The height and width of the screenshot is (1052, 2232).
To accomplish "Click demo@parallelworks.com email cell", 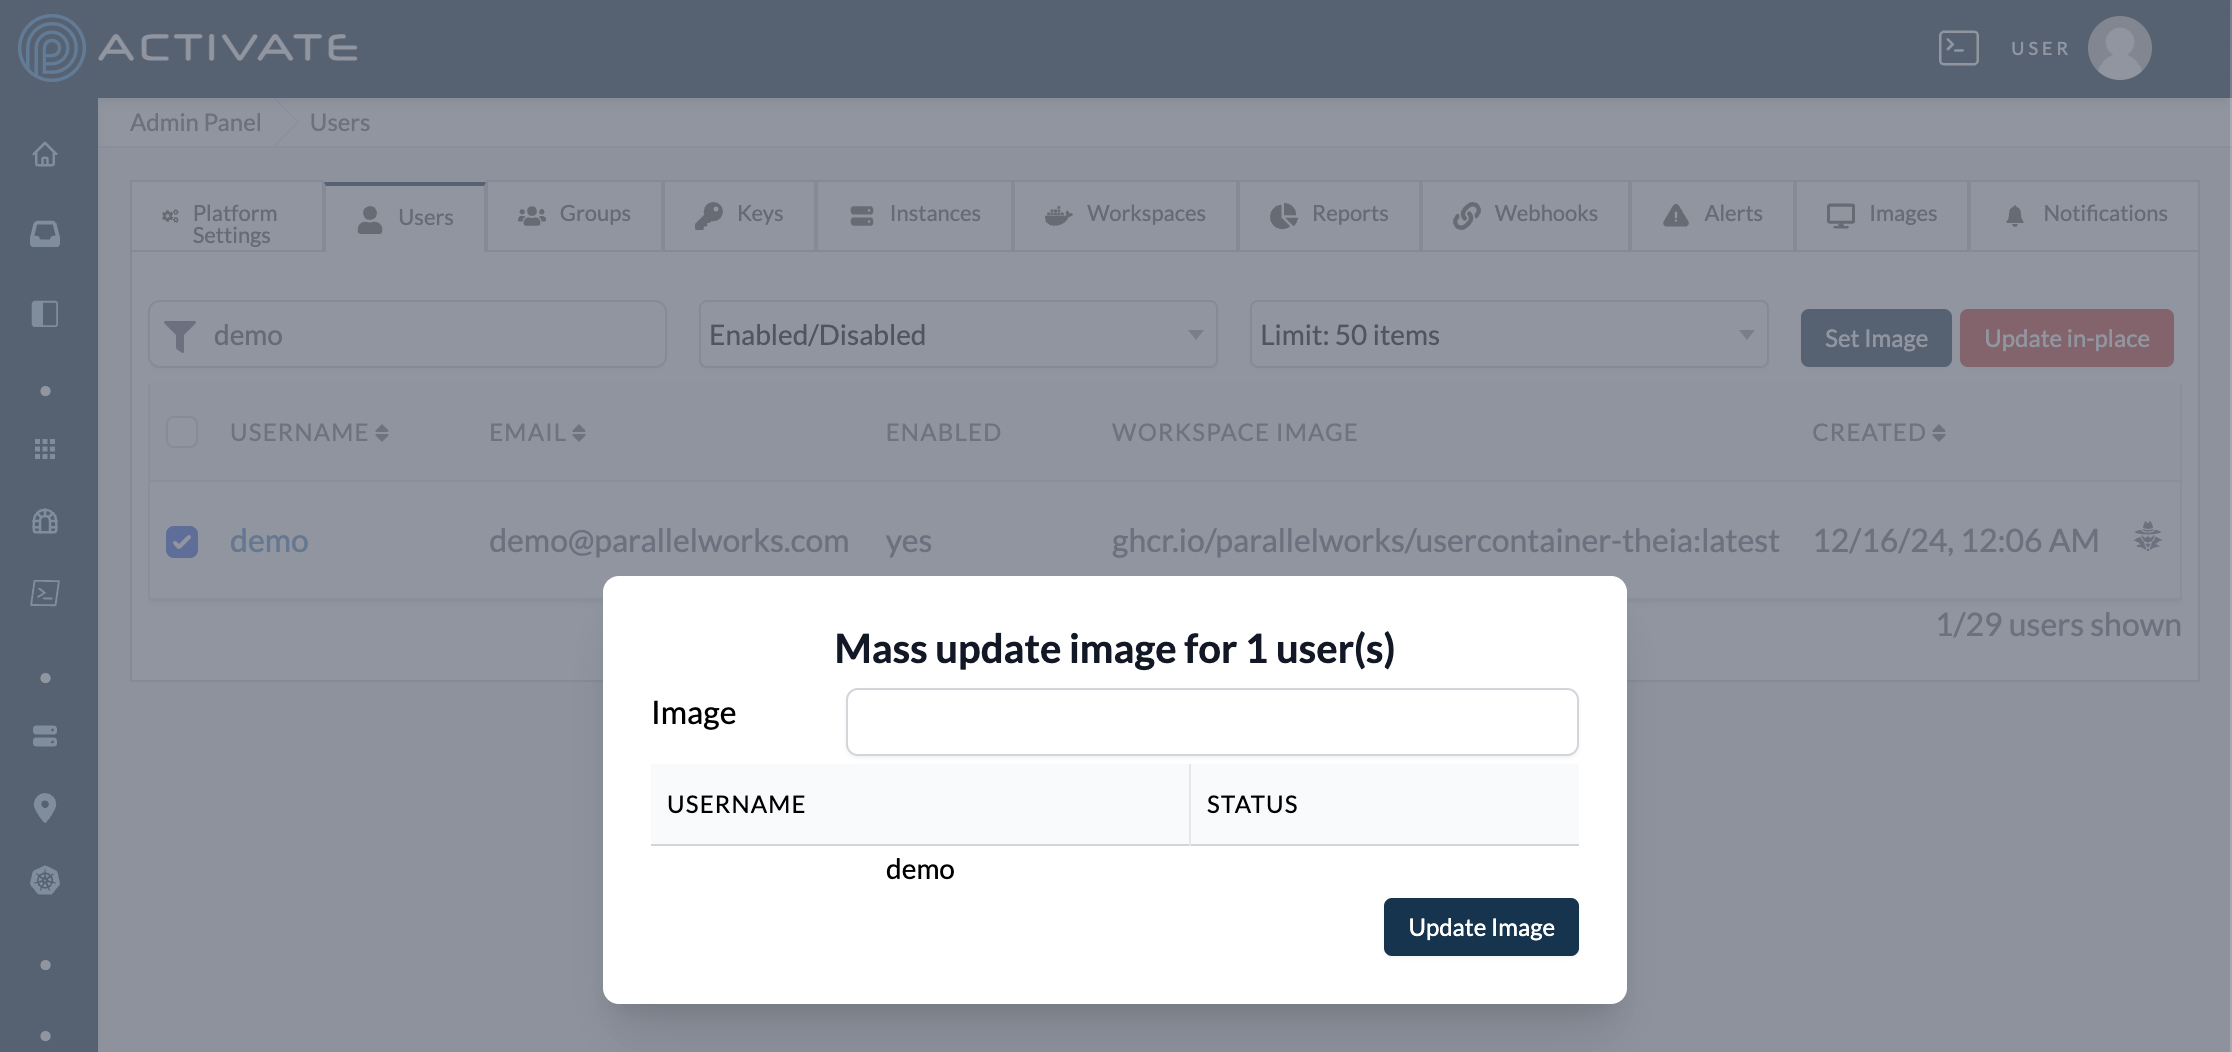I will click(x=669, y=541).
